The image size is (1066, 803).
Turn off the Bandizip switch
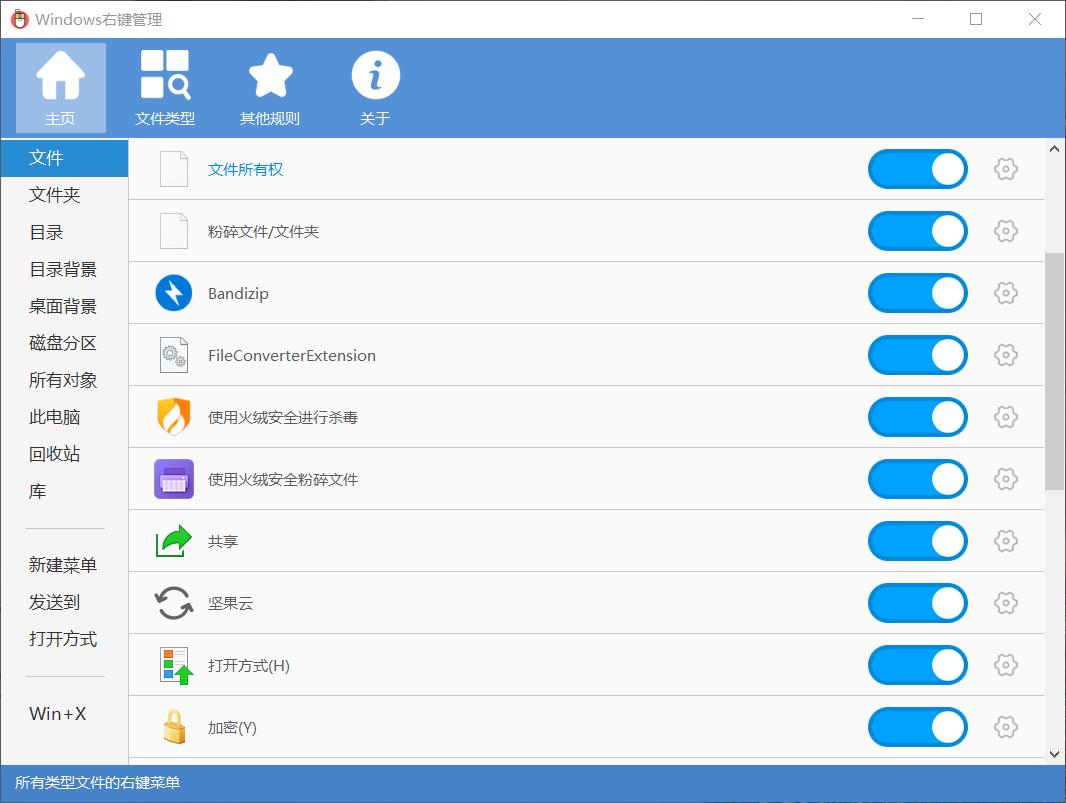918,293
